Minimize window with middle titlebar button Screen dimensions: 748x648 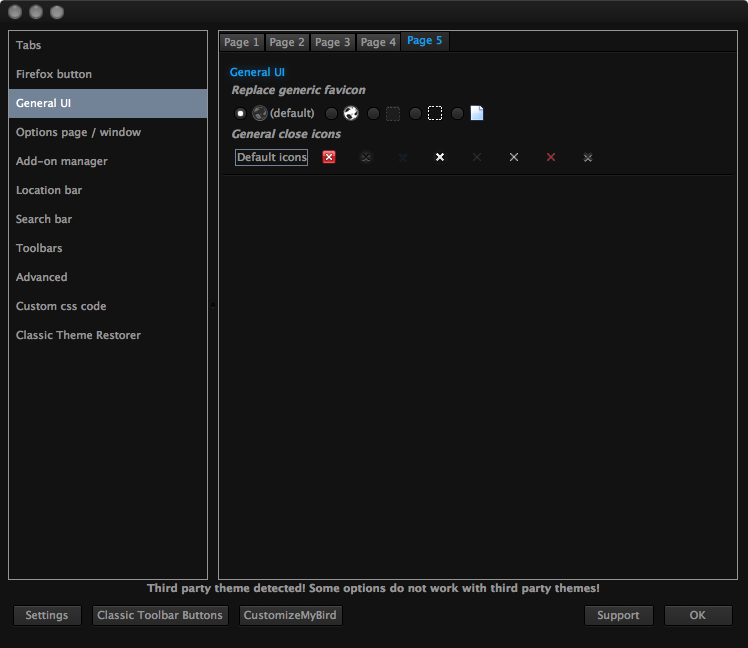(36, 12)
